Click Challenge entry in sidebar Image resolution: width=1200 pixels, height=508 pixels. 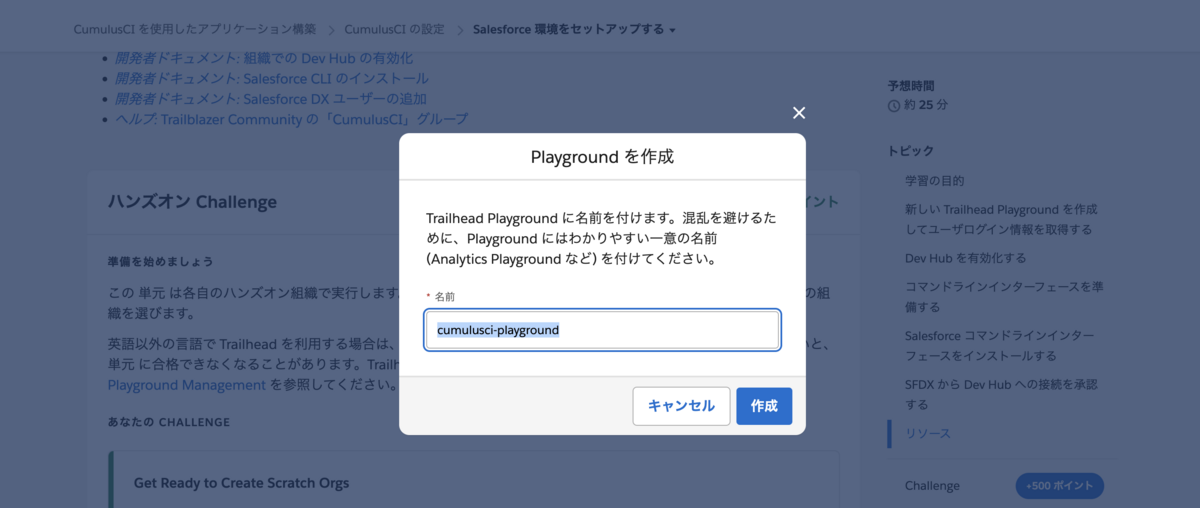[x=932, y=486]
